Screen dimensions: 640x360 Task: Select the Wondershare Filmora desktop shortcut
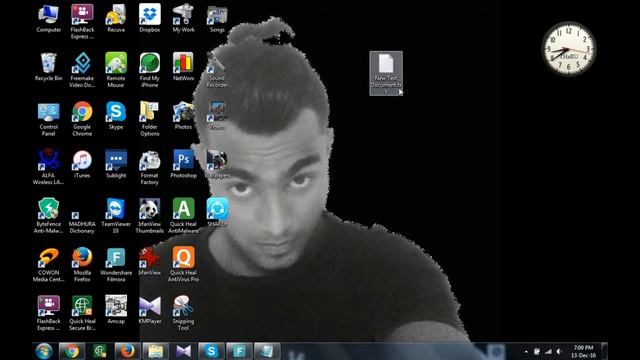116,264
